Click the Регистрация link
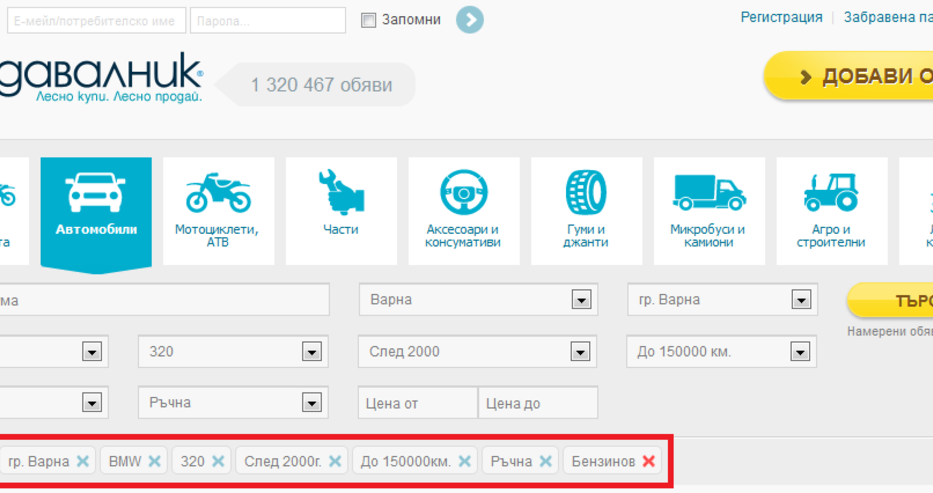 coord(781,17)
